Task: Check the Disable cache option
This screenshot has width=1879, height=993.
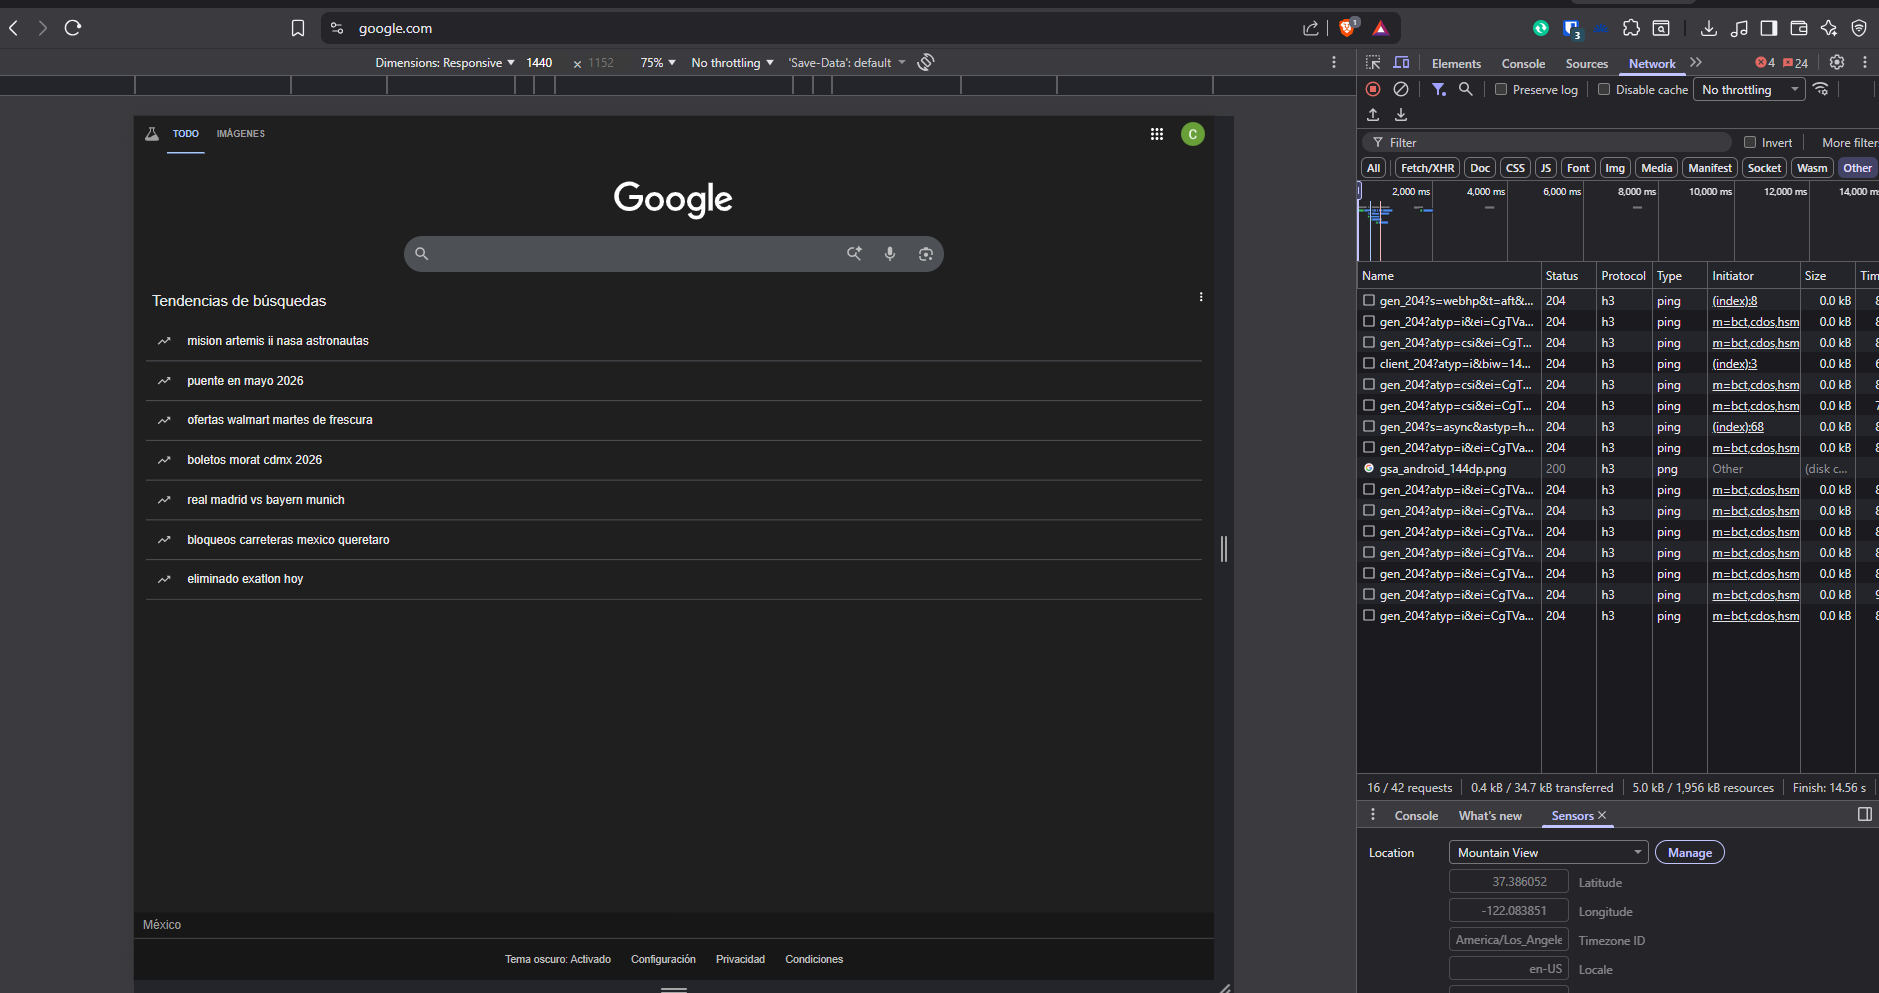Action: [1604, 89]
